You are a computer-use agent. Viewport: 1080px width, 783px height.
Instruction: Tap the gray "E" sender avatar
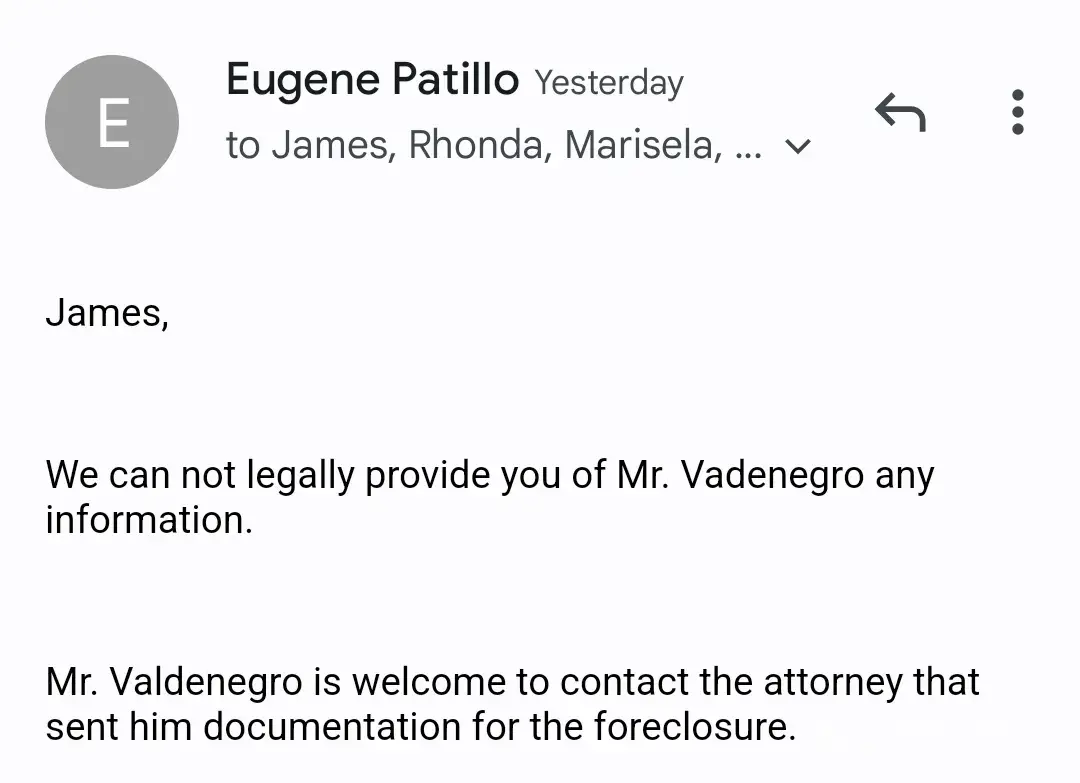(x=112, y=122)
